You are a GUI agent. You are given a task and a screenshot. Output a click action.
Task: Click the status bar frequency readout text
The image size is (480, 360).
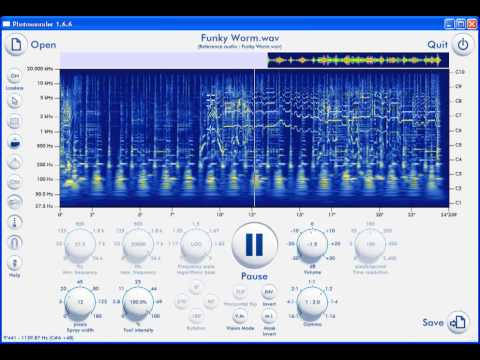(x=38, y=338)
